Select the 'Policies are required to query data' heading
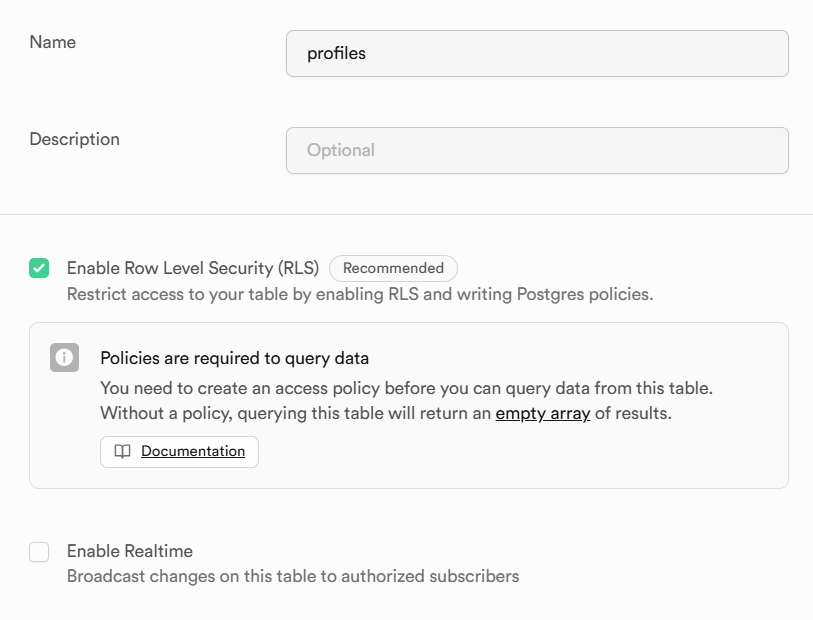This screenshot has width=813, height=620. 234,358
